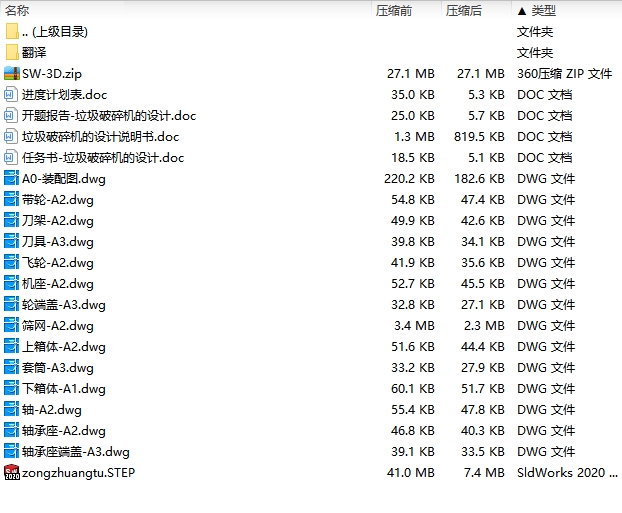Click the DWG icon of A0-装配图.dwg
This screenshot has width=622, height=513.
(11, 179)
